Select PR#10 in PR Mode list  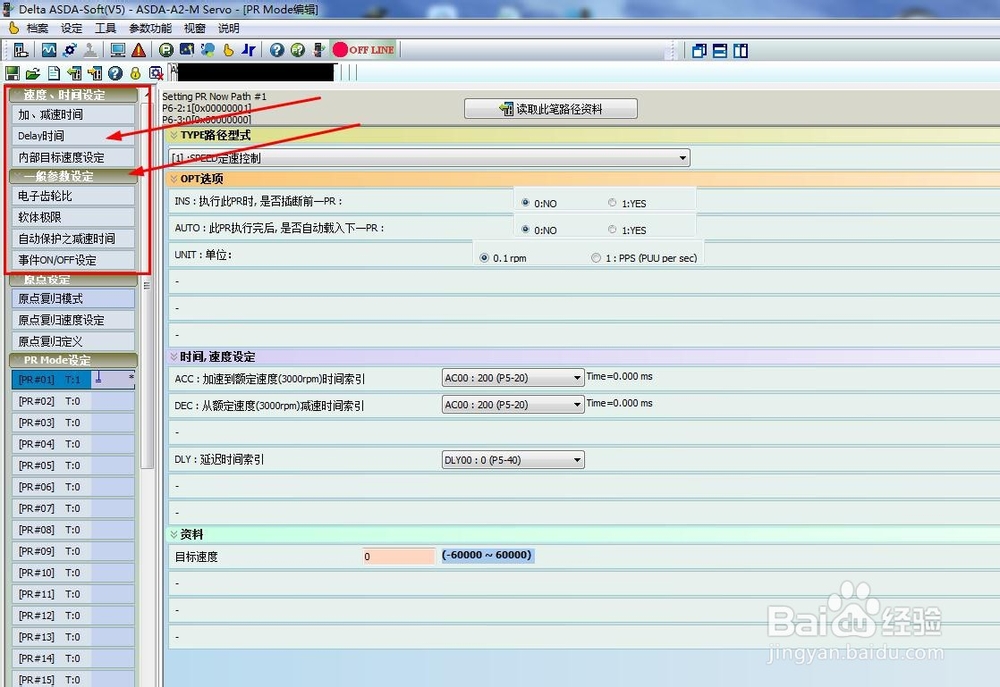[73, 573]
